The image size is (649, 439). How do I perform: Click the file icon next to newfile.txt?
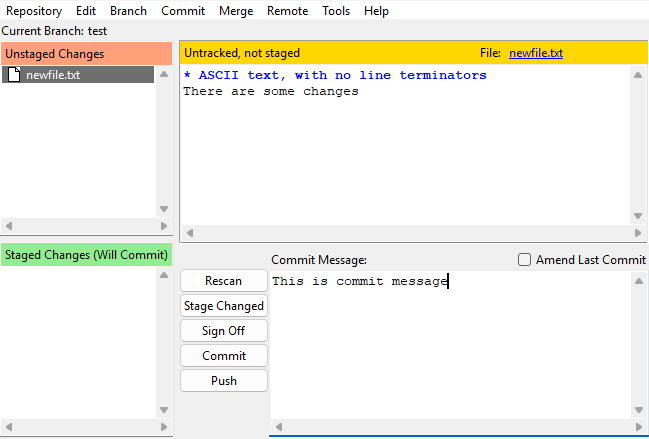pyautogui.click(x=14, y=75)
